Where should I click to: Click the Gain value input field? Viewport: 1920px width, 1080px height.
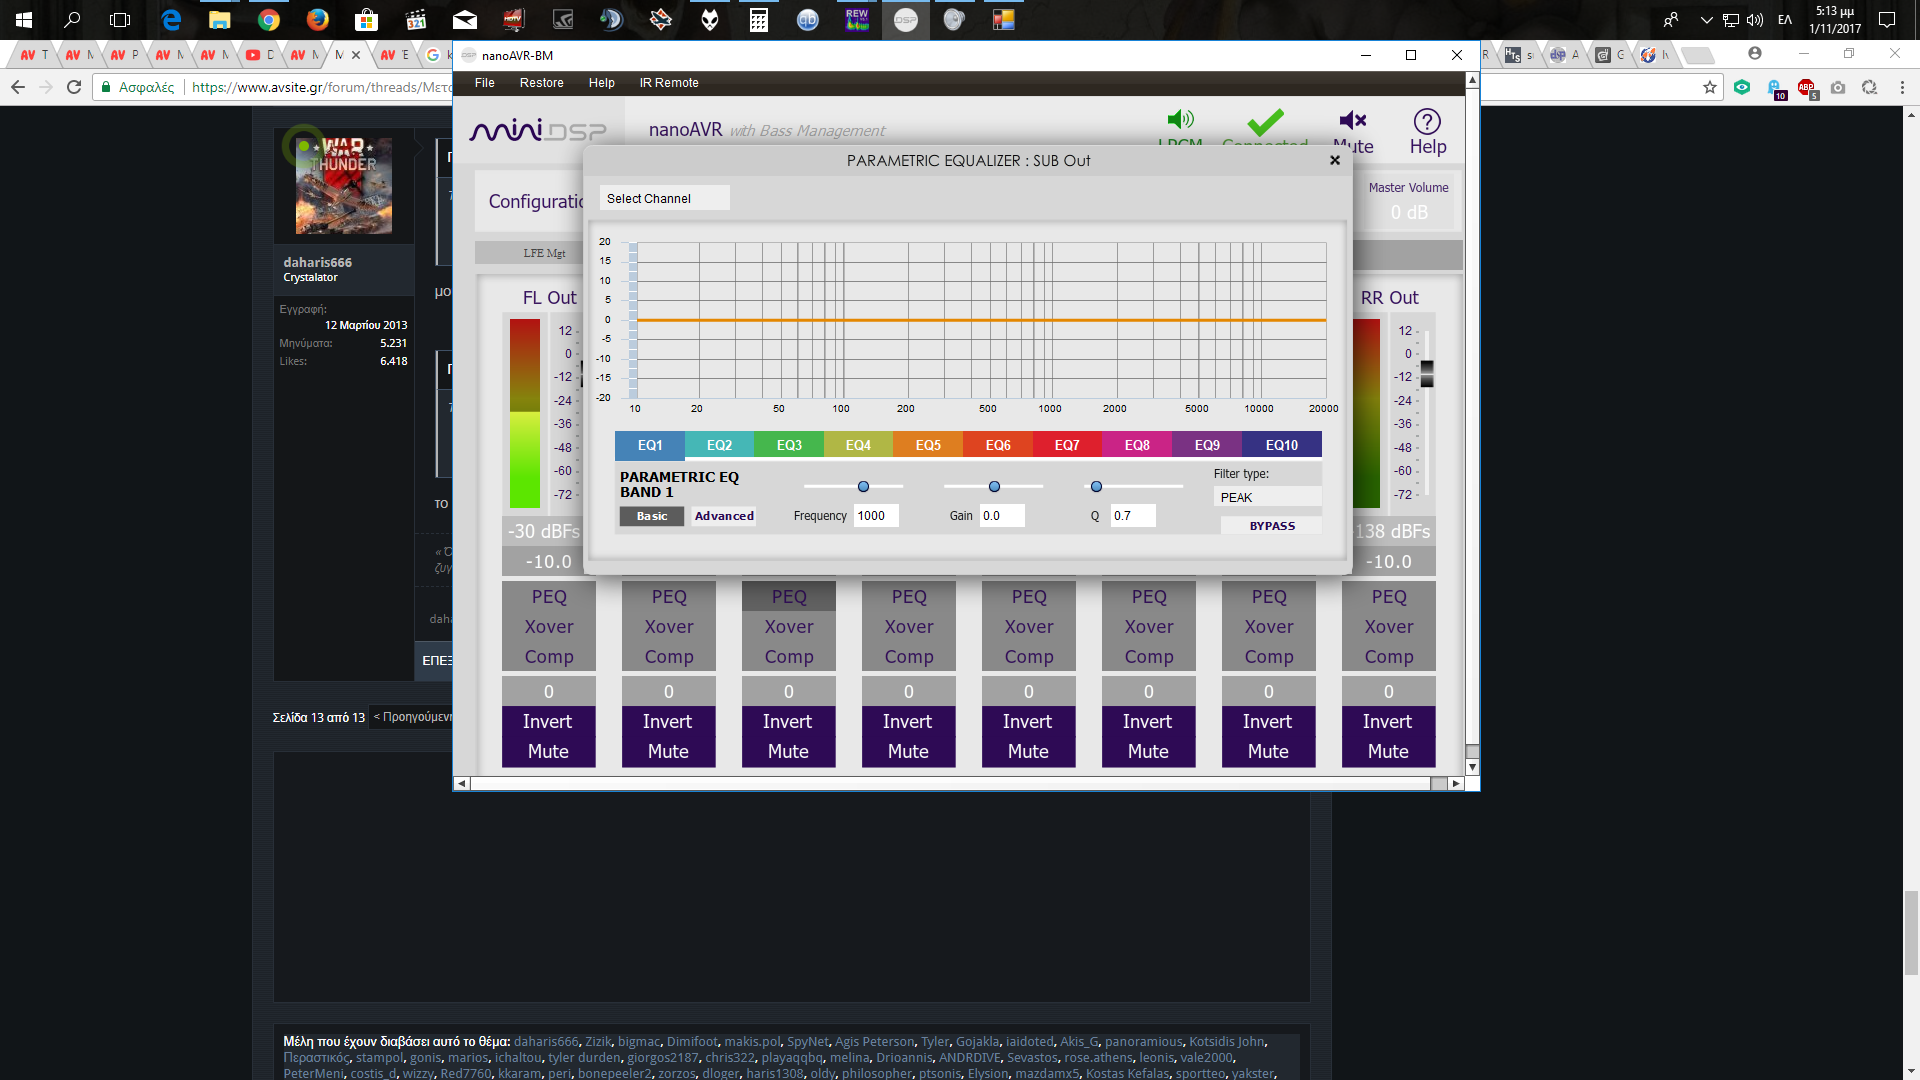(x=1002, y=516)
